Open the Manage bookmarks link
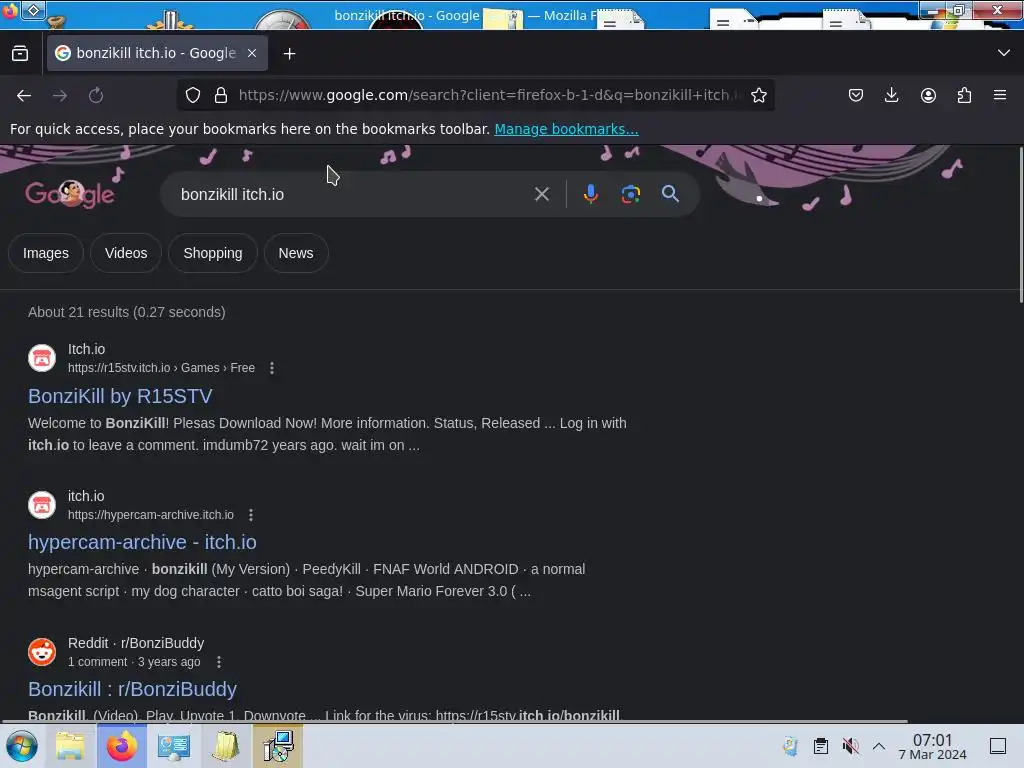 pyautogui.click(x=566, y=129)
